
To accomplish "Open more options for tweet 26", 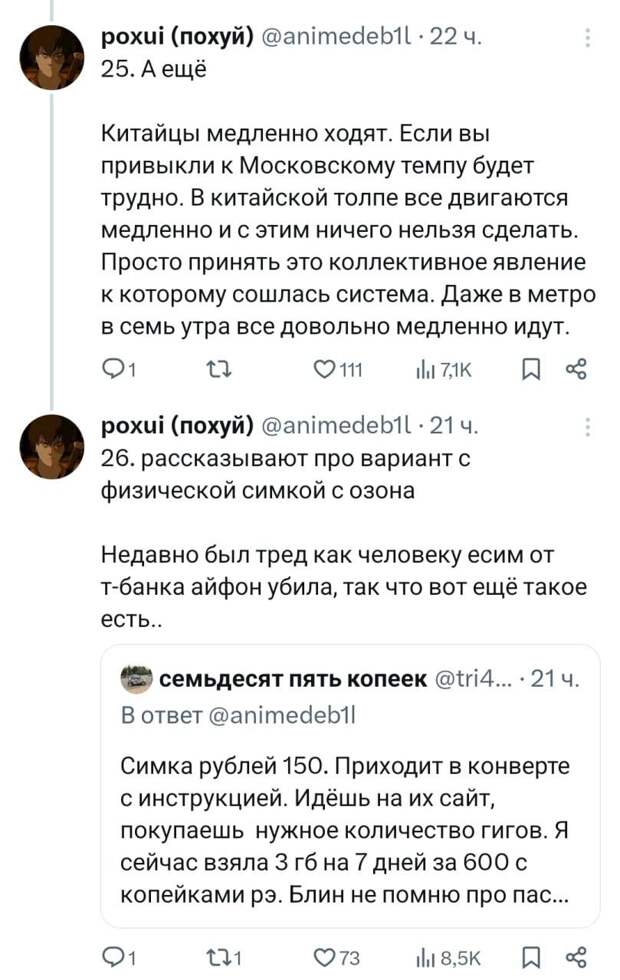I will (x=587, y=428).
